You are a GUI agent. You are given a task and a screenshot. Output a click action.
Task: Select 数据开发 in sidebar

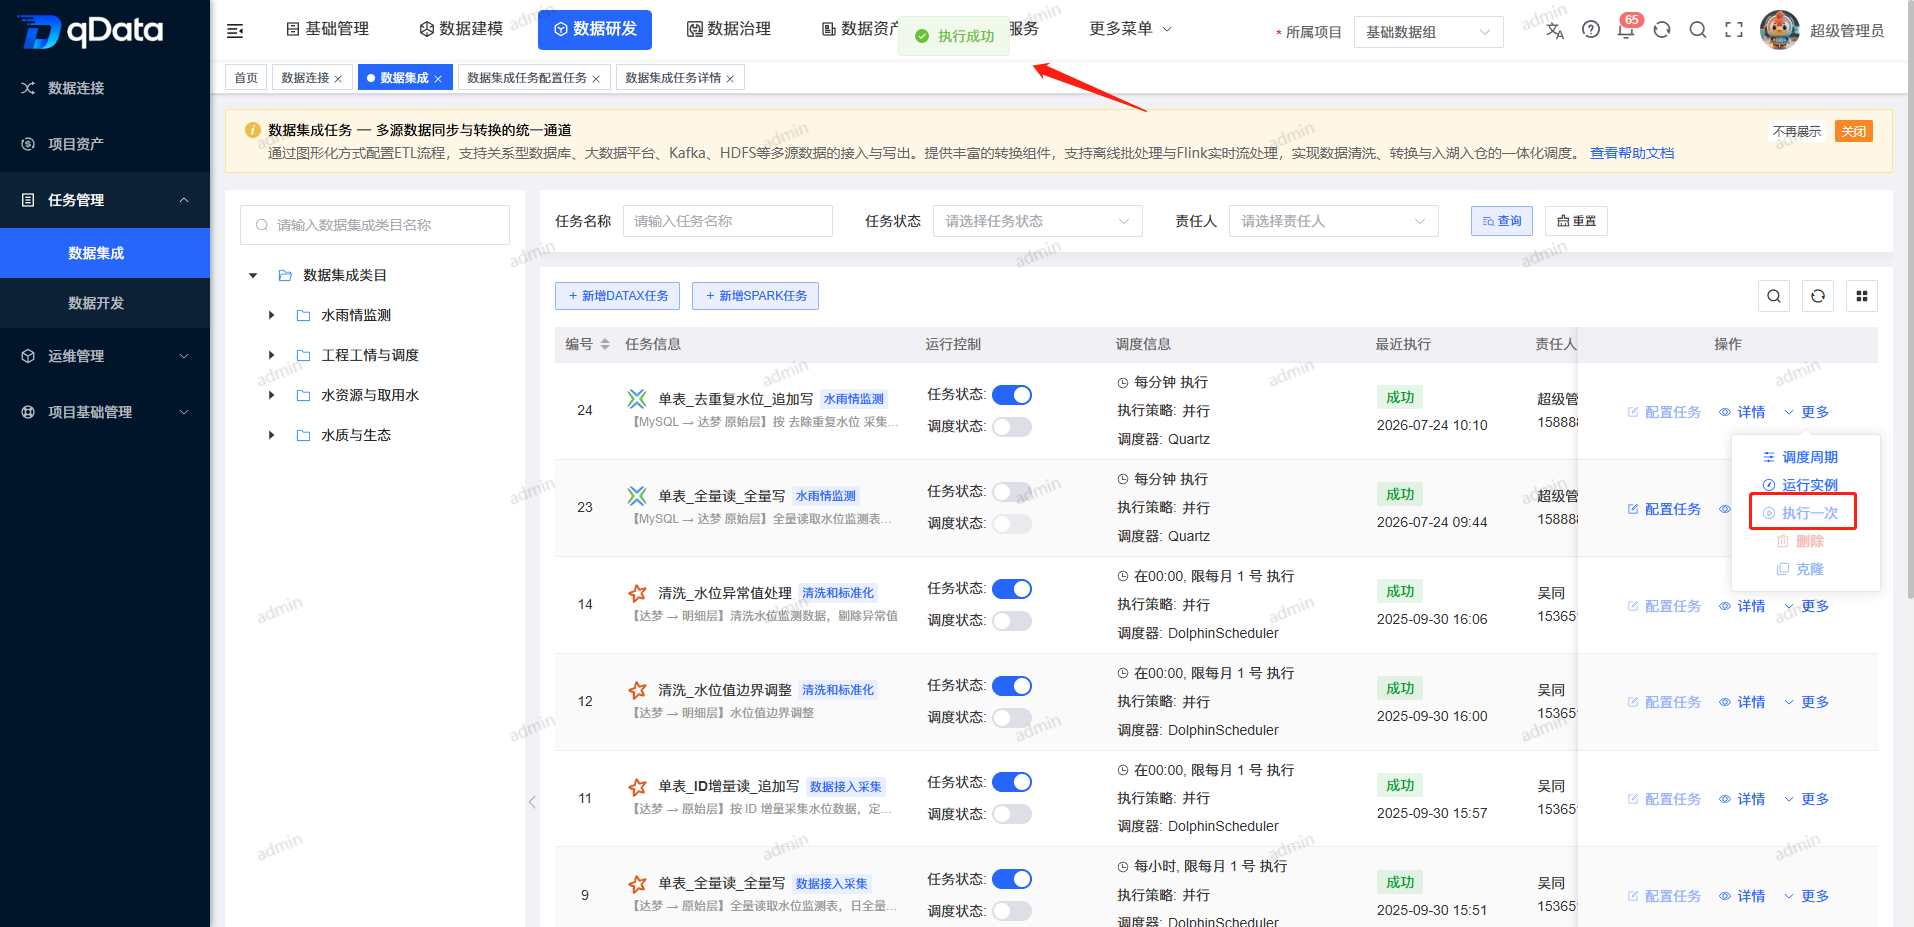[x=105, y=303]
